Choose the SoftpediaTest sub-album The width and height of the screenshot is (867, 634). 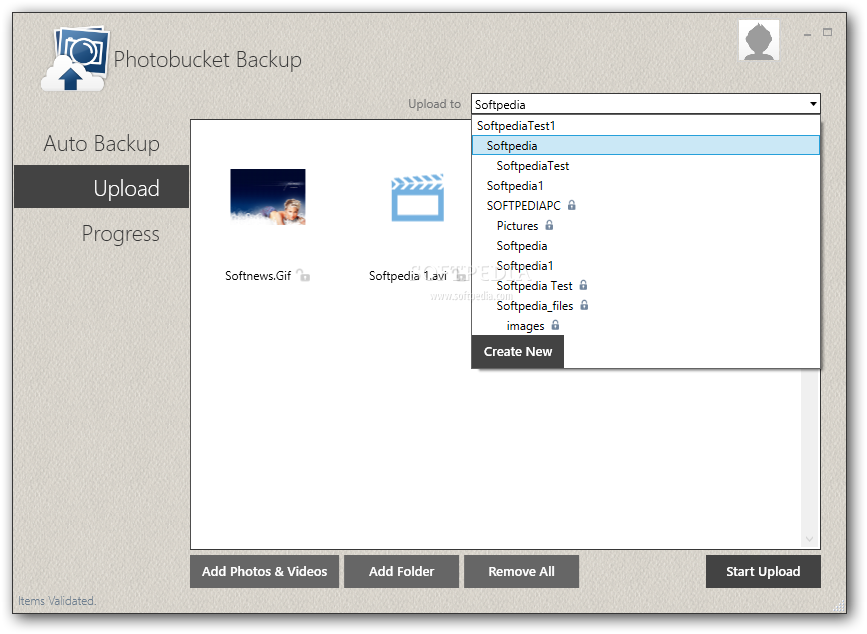pyautogui.click(x=645, y=166)
